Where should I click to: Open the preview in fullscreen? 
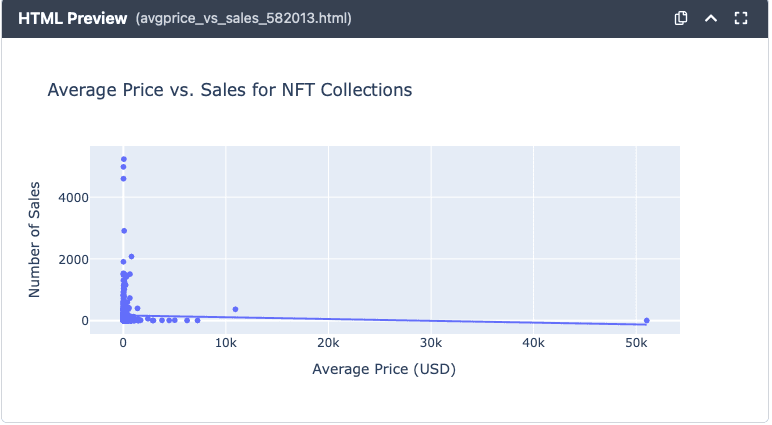click(741, 18)
